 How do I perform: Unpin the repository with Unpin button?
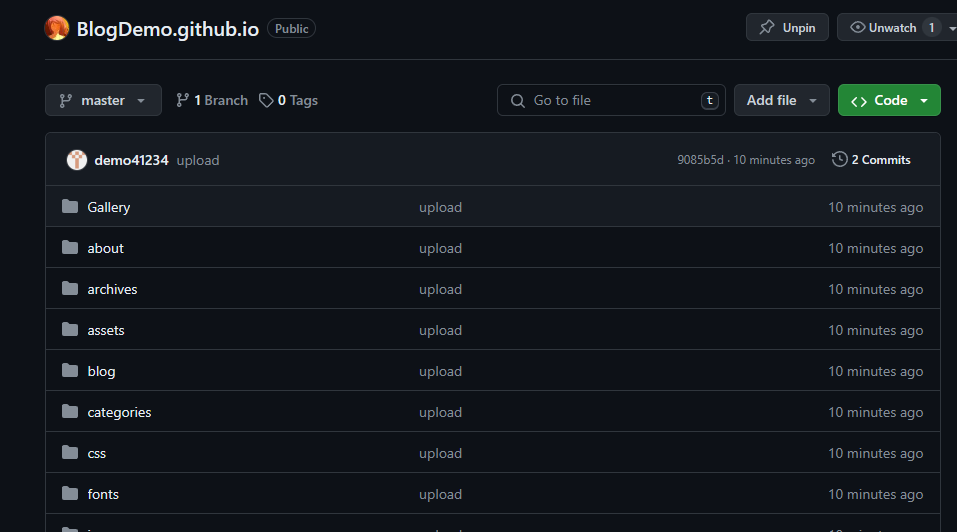point(786,28)
